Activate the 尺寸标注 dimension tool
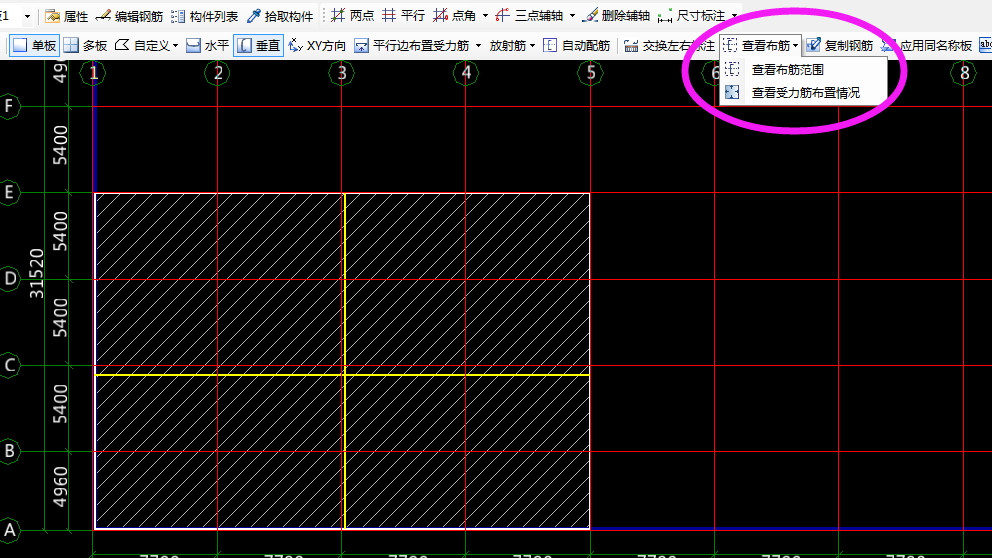The width and height of the screenshot is (992, 558). coord(691,16)
